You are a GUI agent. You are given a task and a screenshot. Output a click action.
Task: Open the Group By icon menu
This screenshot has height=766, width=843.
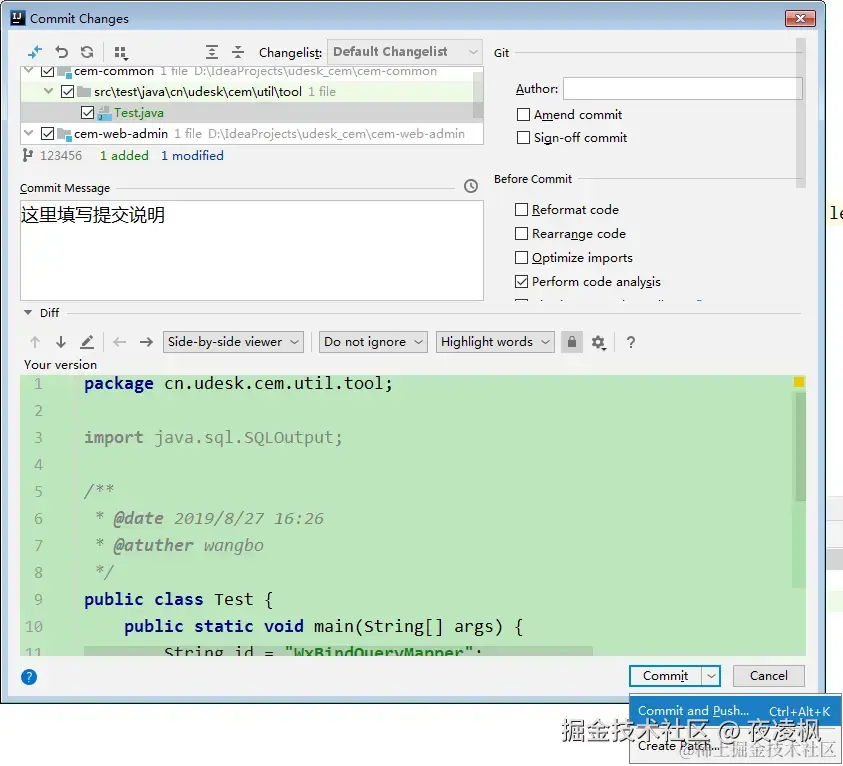[x=121, y=53]
